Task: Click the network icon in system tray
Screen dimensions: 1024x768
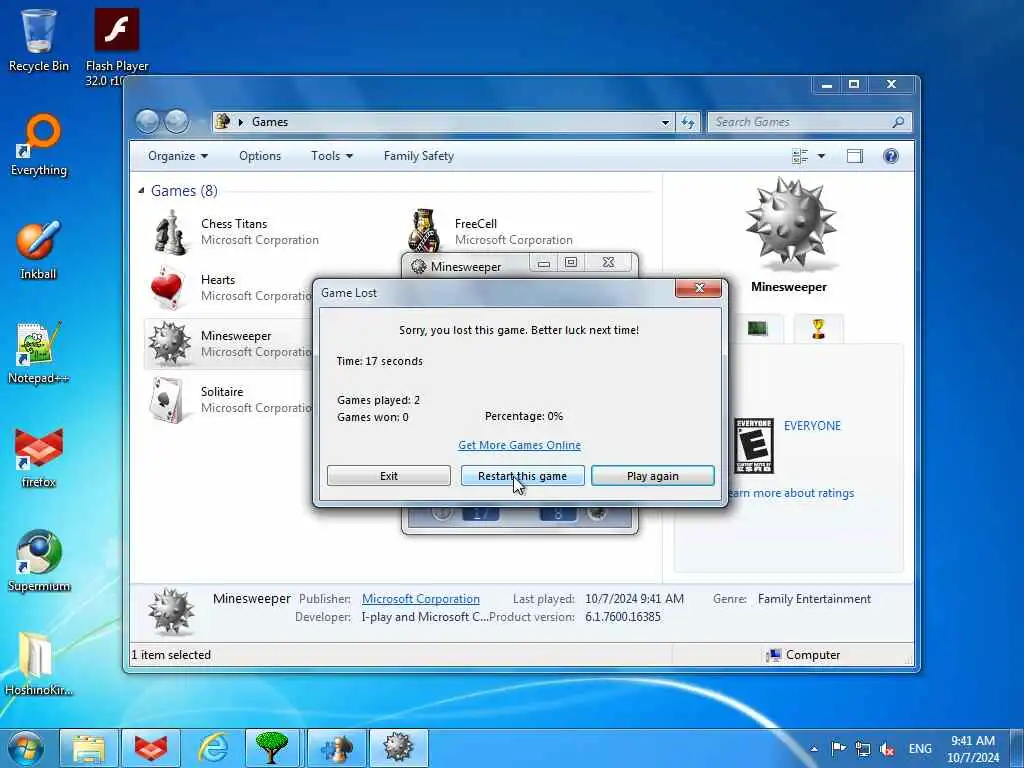Action: coord(863,749)
